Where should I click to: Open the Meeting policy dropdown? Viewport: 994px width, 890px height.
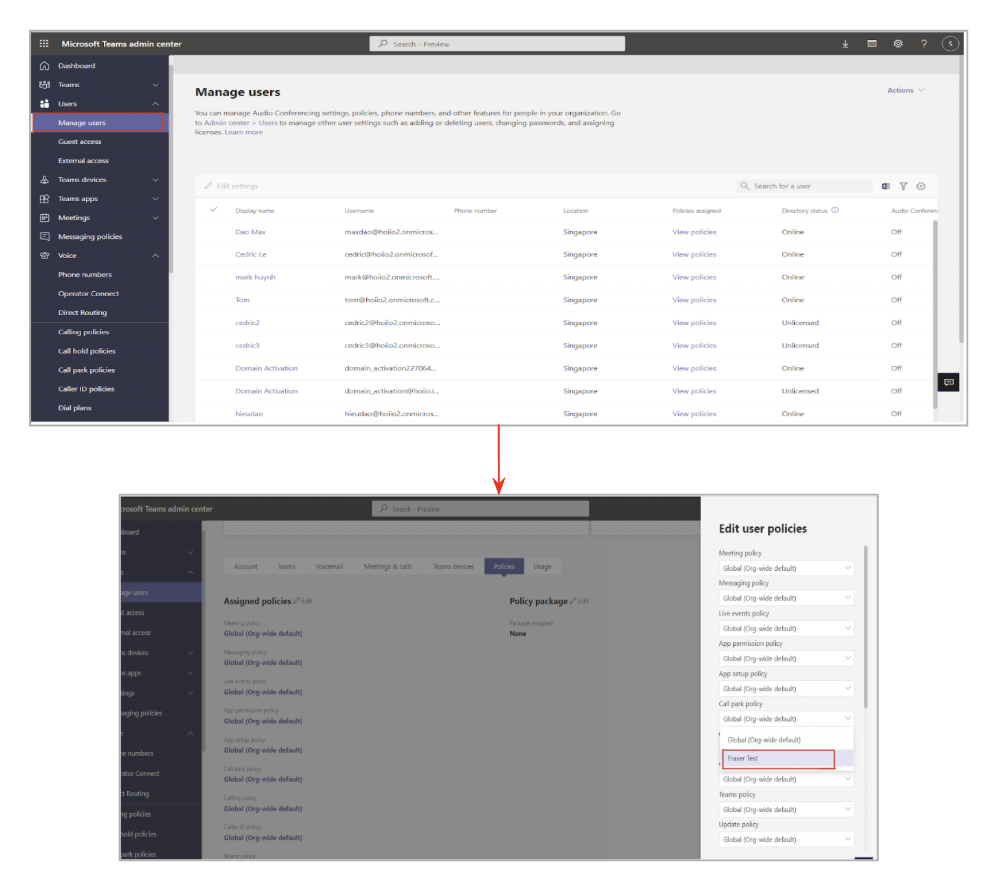[x=786, y=568]
